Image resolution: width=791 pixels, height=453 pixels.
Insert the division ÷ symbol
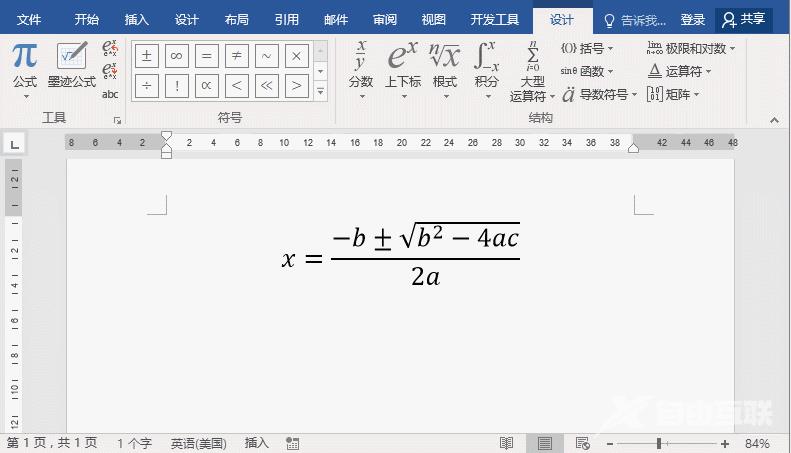pos(147,86)
